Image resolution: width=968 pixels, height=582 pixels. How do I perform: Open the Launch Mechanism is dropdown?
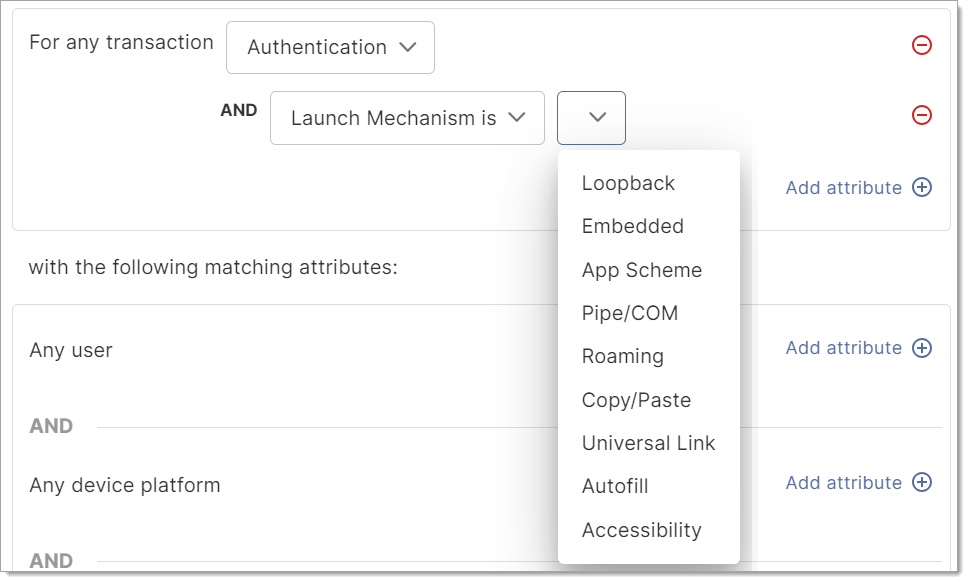(x=406, y=117)
